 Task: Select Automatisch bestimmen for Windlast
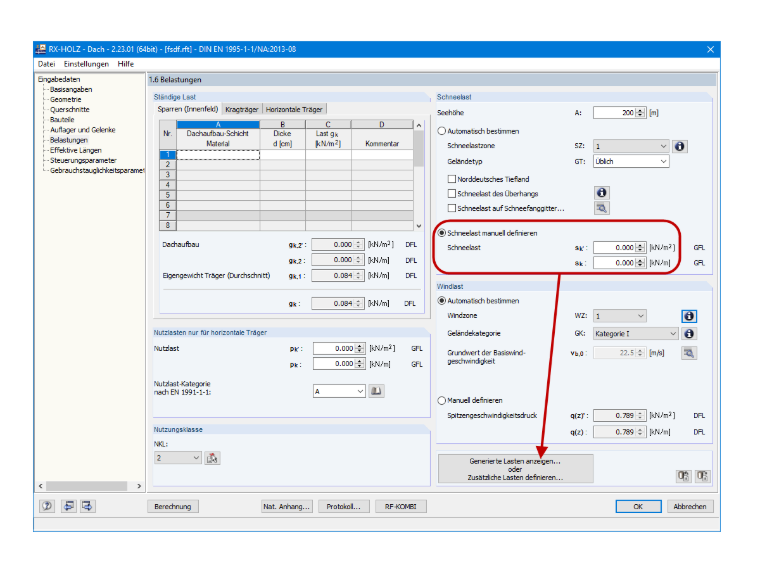point(442,301)
